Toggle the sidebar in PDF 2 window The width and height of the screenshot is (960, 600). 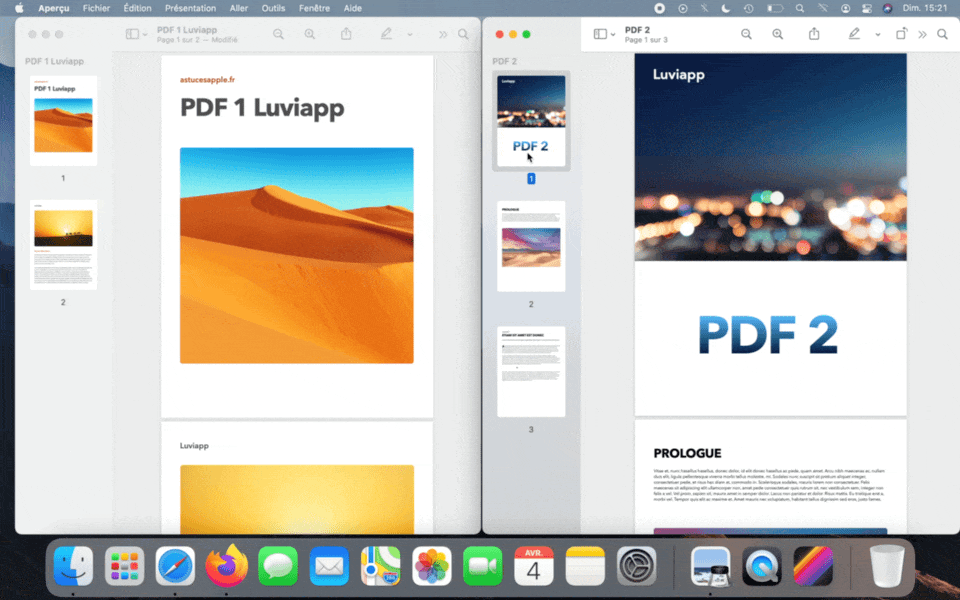tap(601, 33)
